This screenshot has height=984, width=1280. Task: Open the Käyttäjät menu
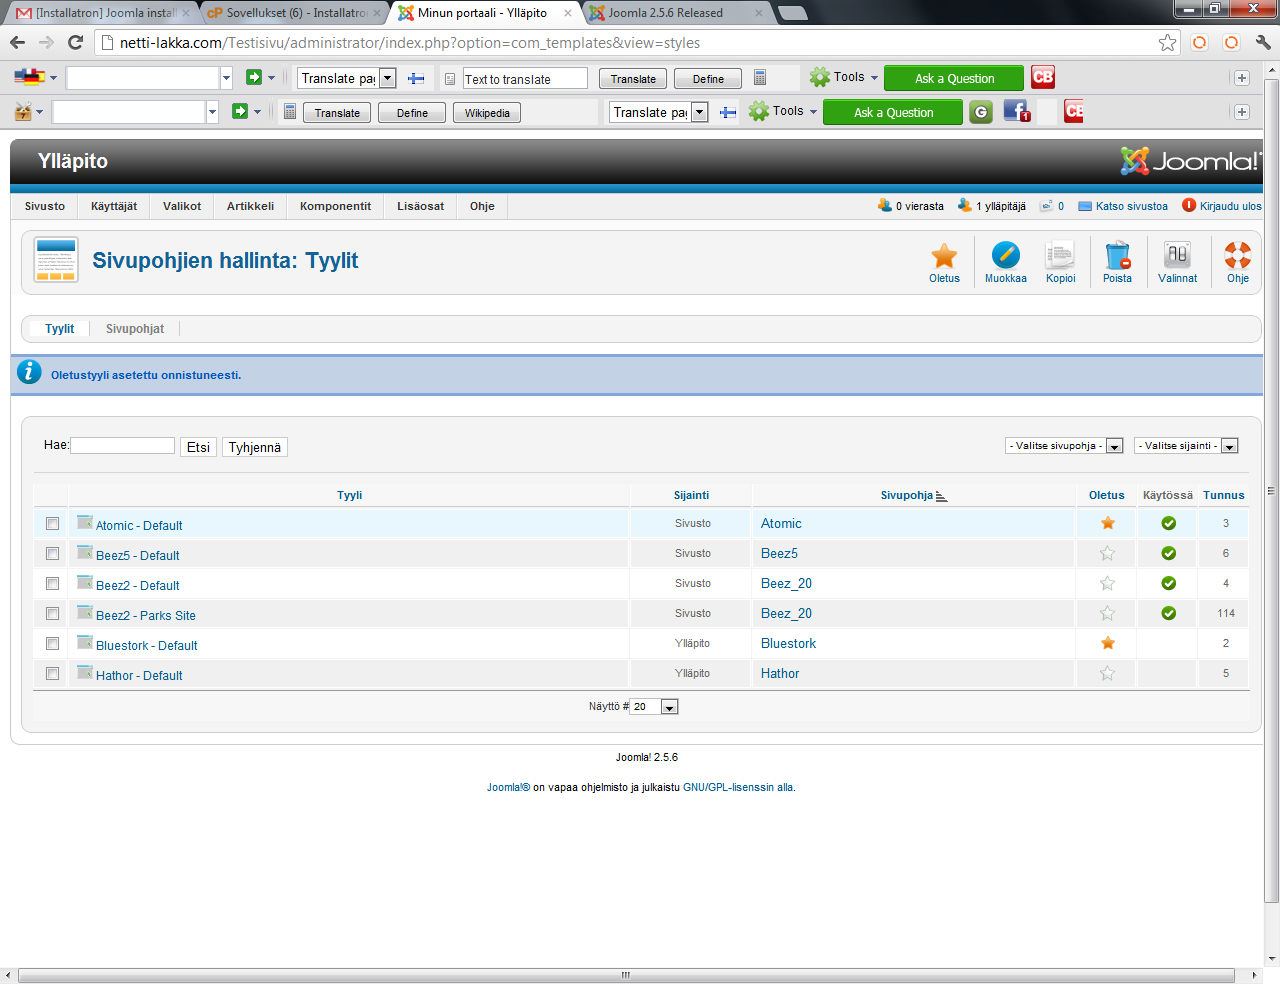coord(114,206)
